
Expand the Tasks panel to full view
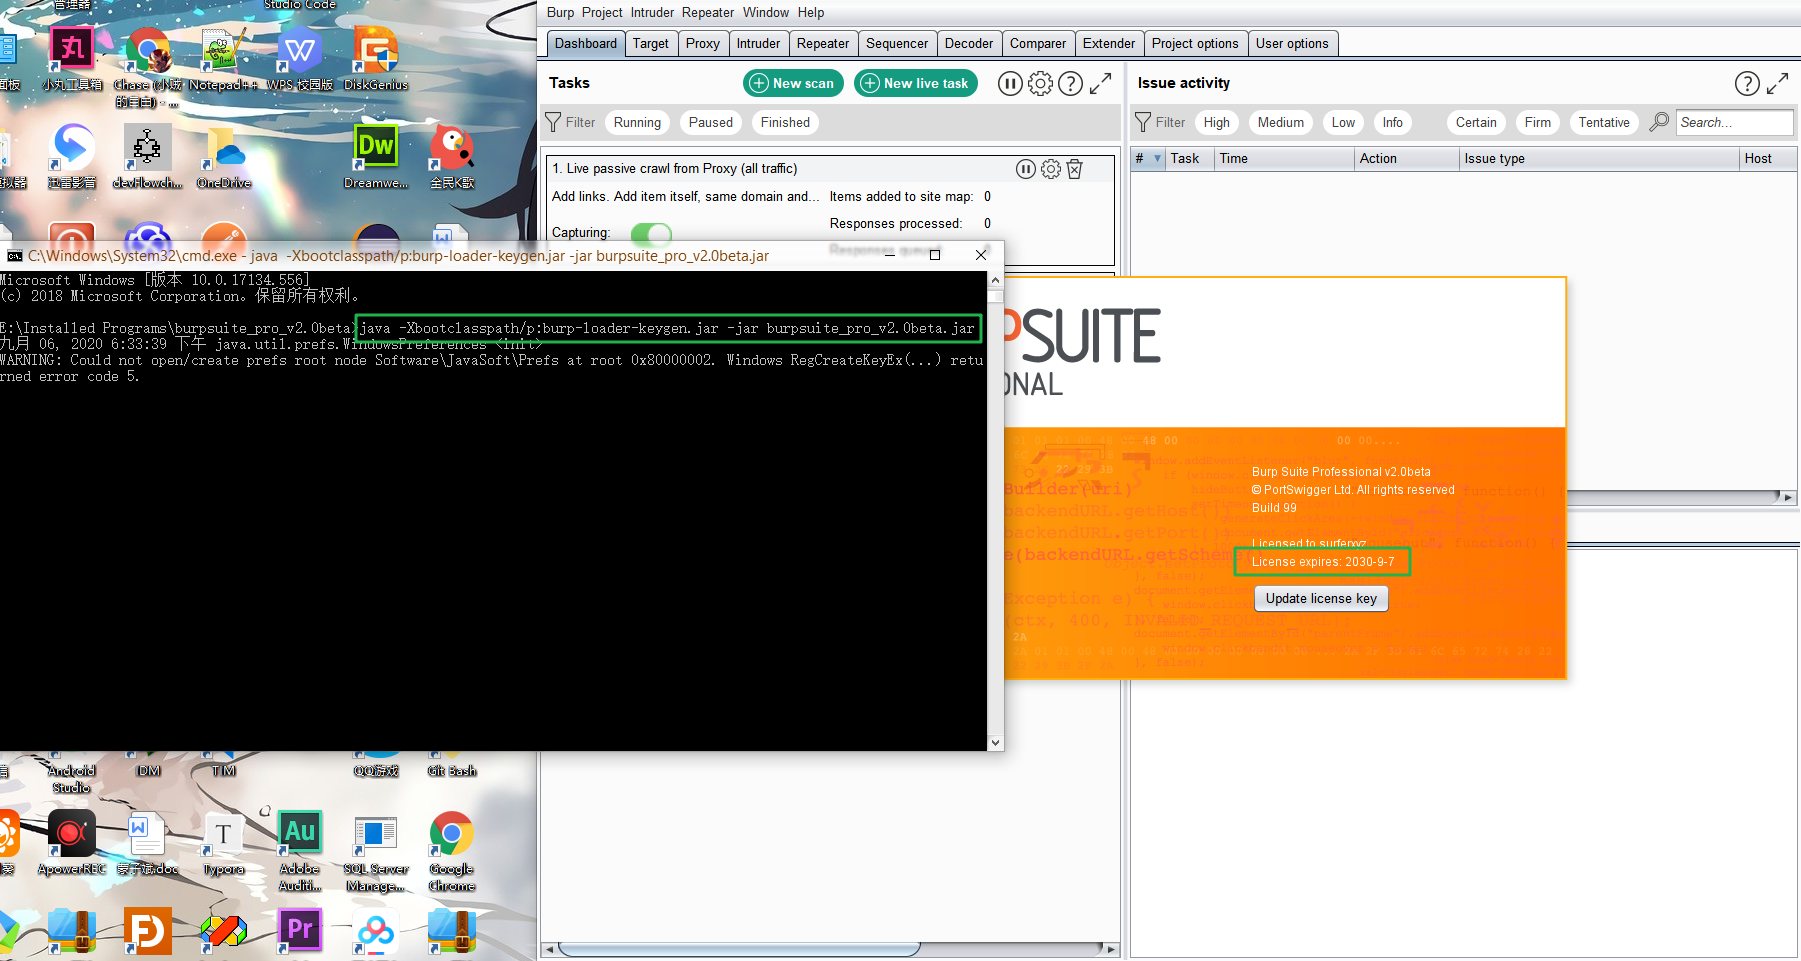[x=1100, y=84]
